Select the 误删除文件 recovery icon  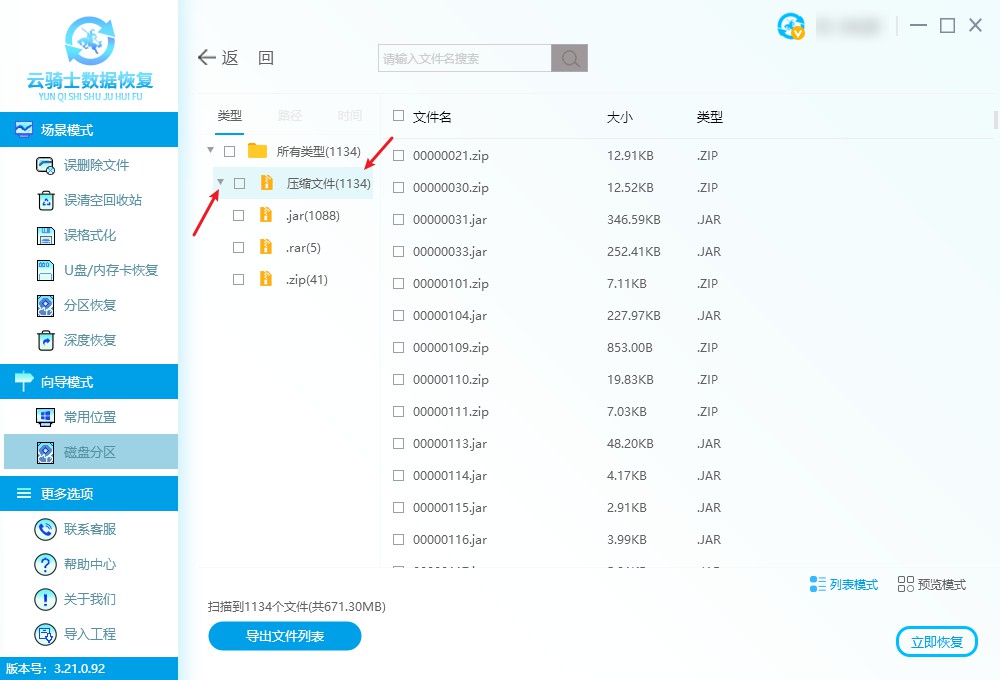point(46,165)
